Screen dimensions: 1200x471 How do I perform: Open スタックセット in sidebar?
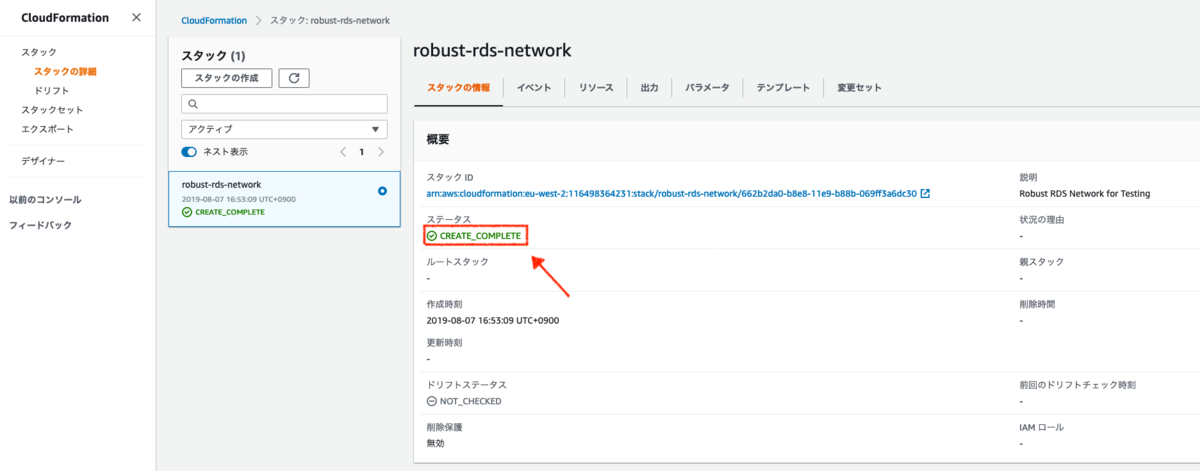tap(52, 110)
